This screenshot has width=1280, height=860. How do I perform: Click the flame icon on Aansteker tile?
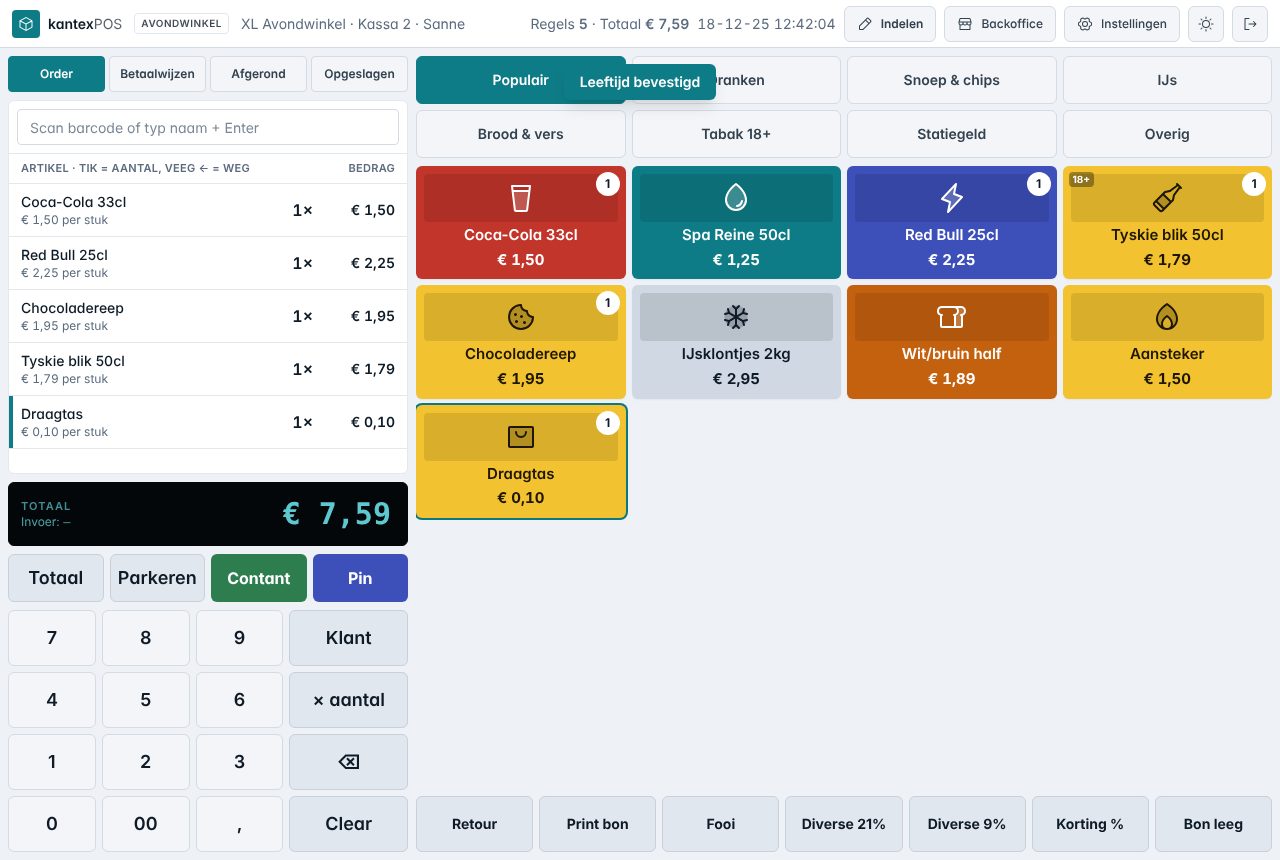click(x=1167, y=317)
